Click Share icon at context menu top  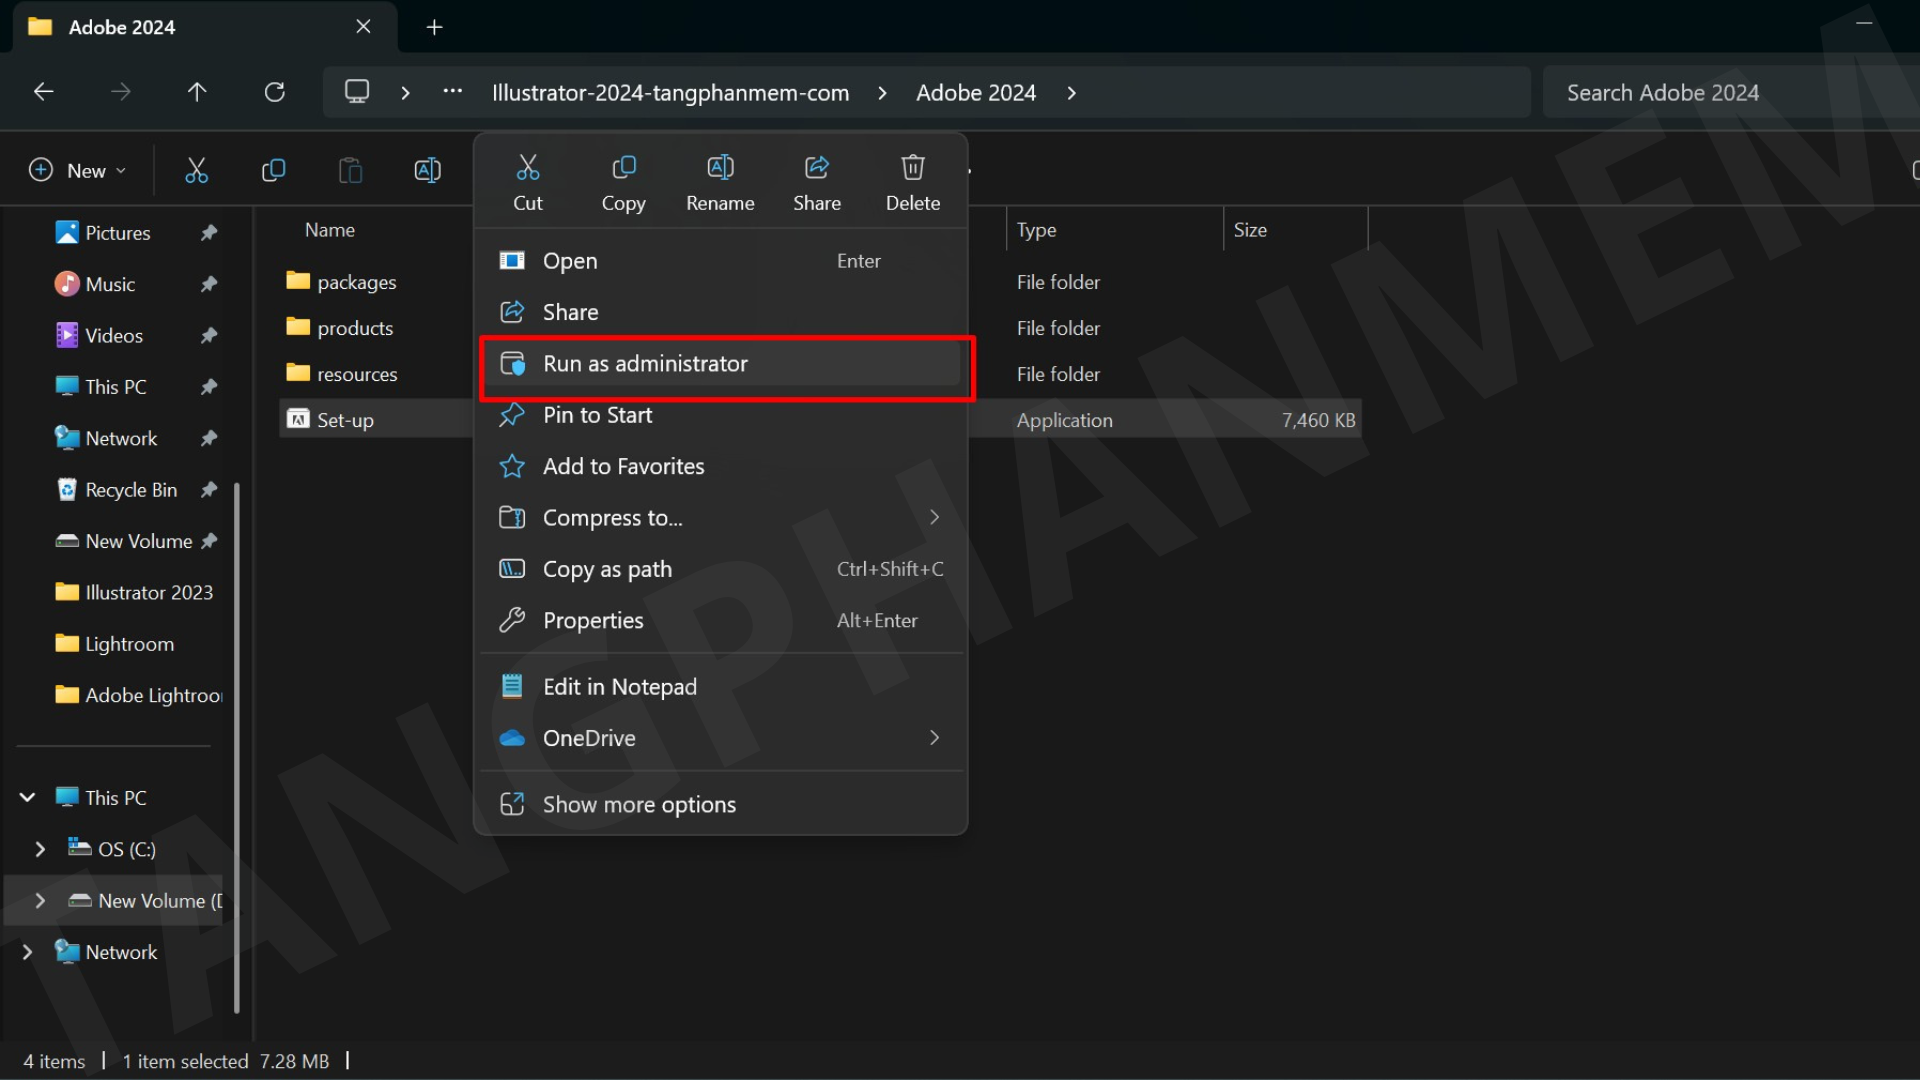[x=817, y=167]
